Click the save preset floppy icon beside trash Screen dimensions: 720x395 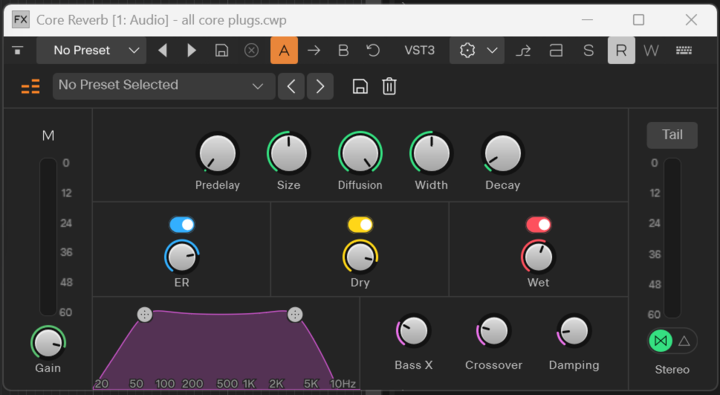(x=360, y=86)
